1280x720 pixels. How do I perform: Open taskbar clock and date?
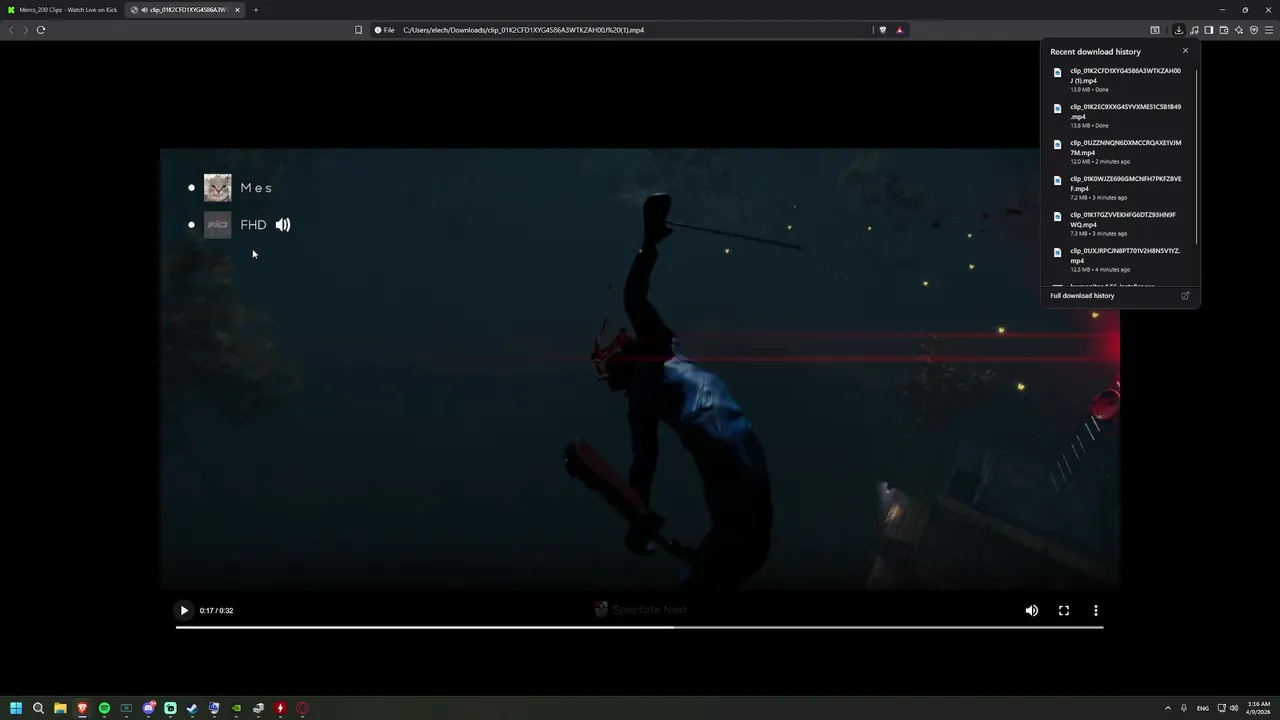pos(1258,708)
